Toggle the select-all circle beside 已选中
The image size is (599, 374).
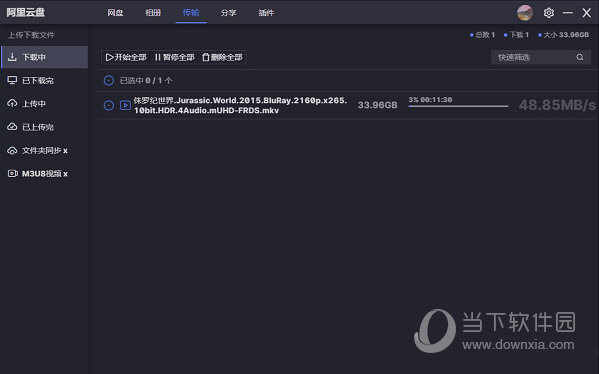click(x=109, y=81)
